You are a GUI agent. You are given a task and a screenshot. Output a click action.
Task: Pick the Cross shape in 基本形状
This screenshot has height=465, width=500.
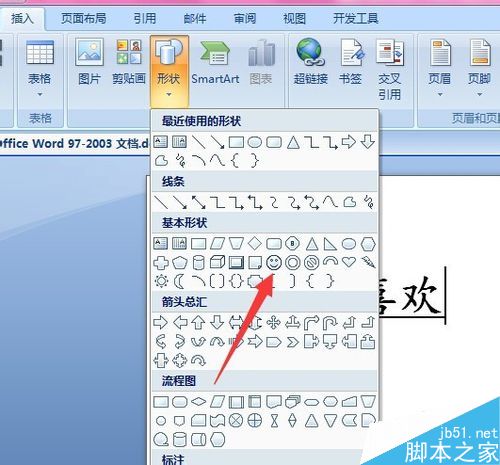pyautogui.click(x=161, y=263)
